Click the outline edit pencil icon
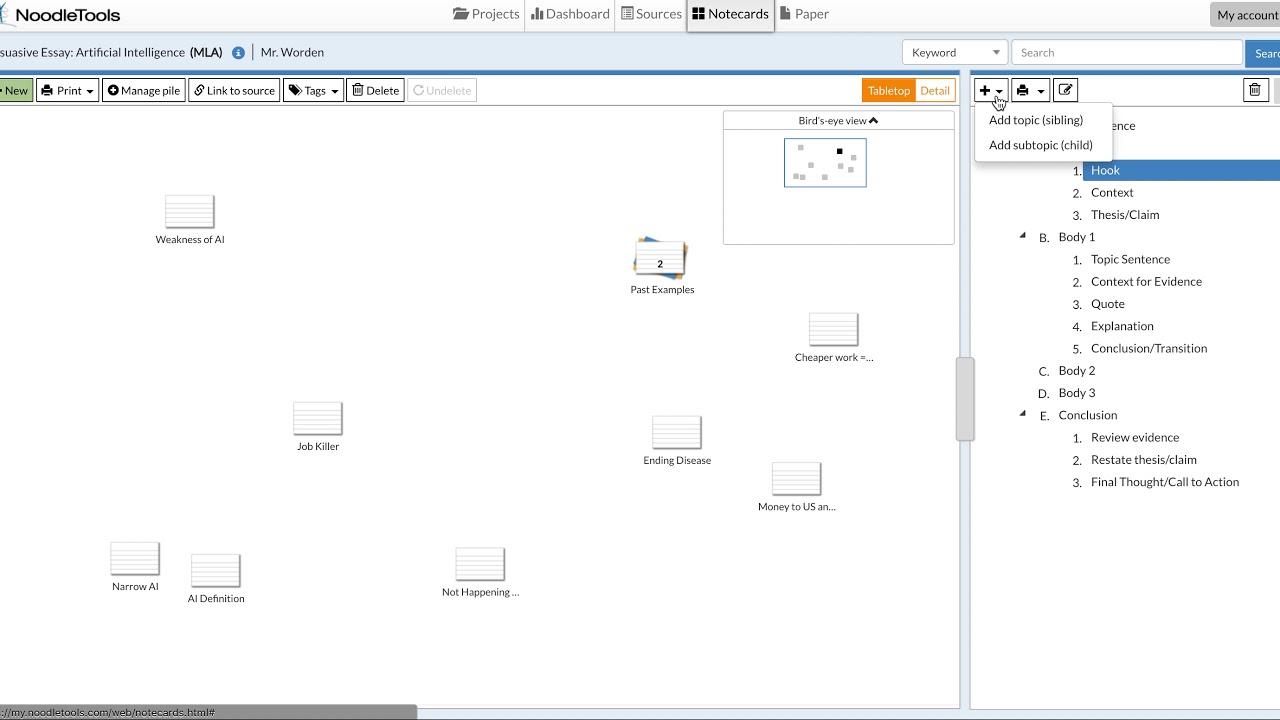 coord(1066,90)
